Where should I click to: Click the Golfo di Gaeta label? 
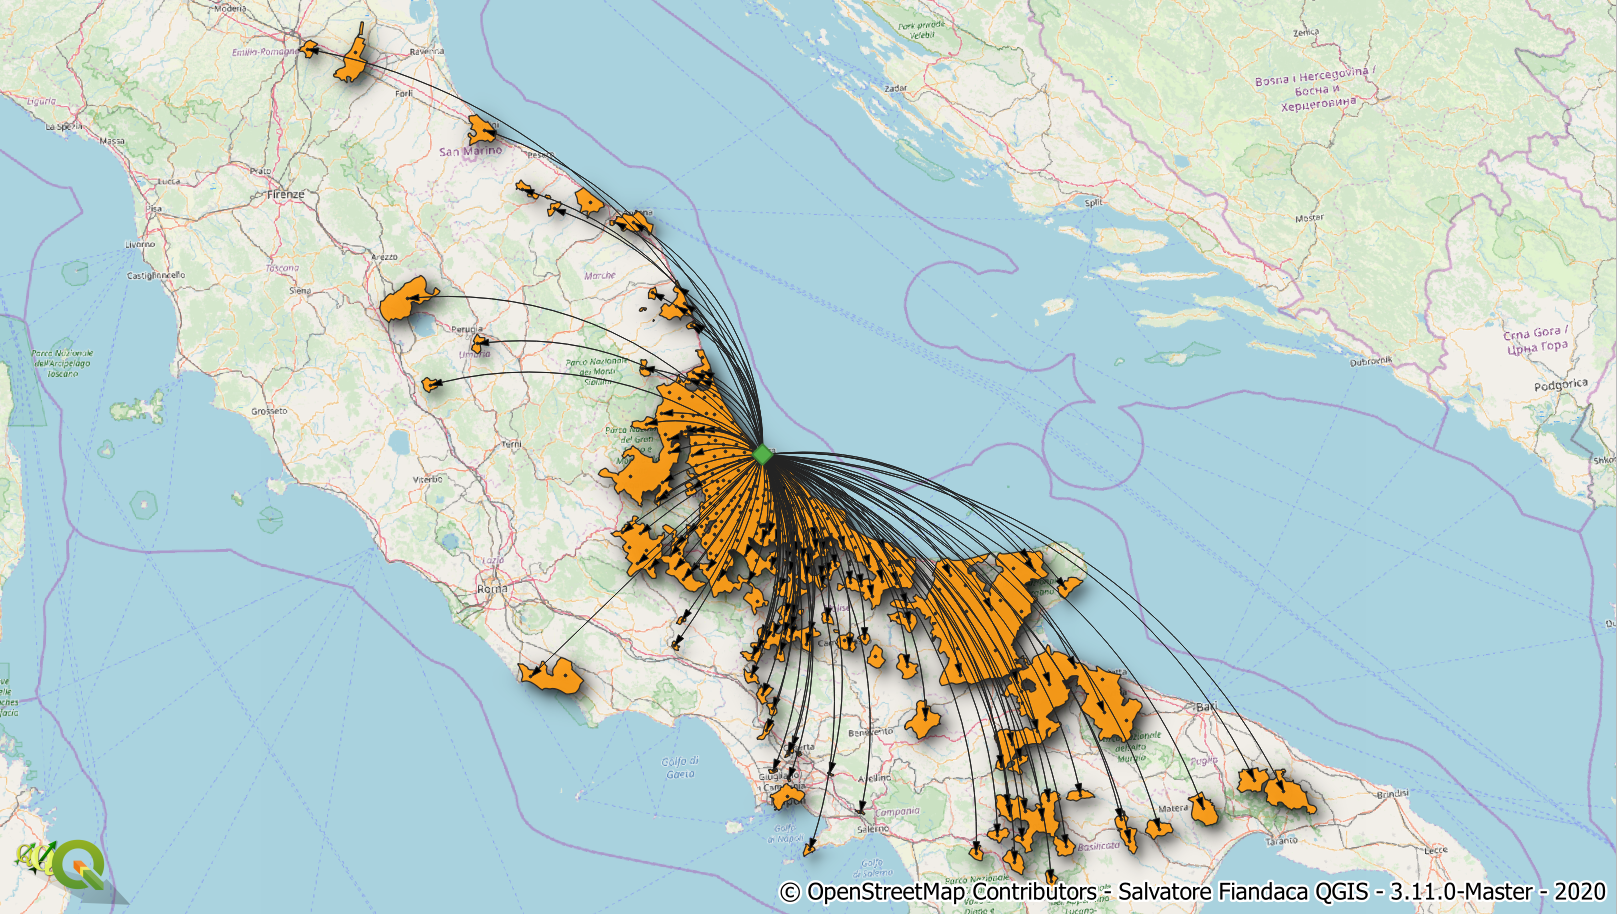(679, 767)
